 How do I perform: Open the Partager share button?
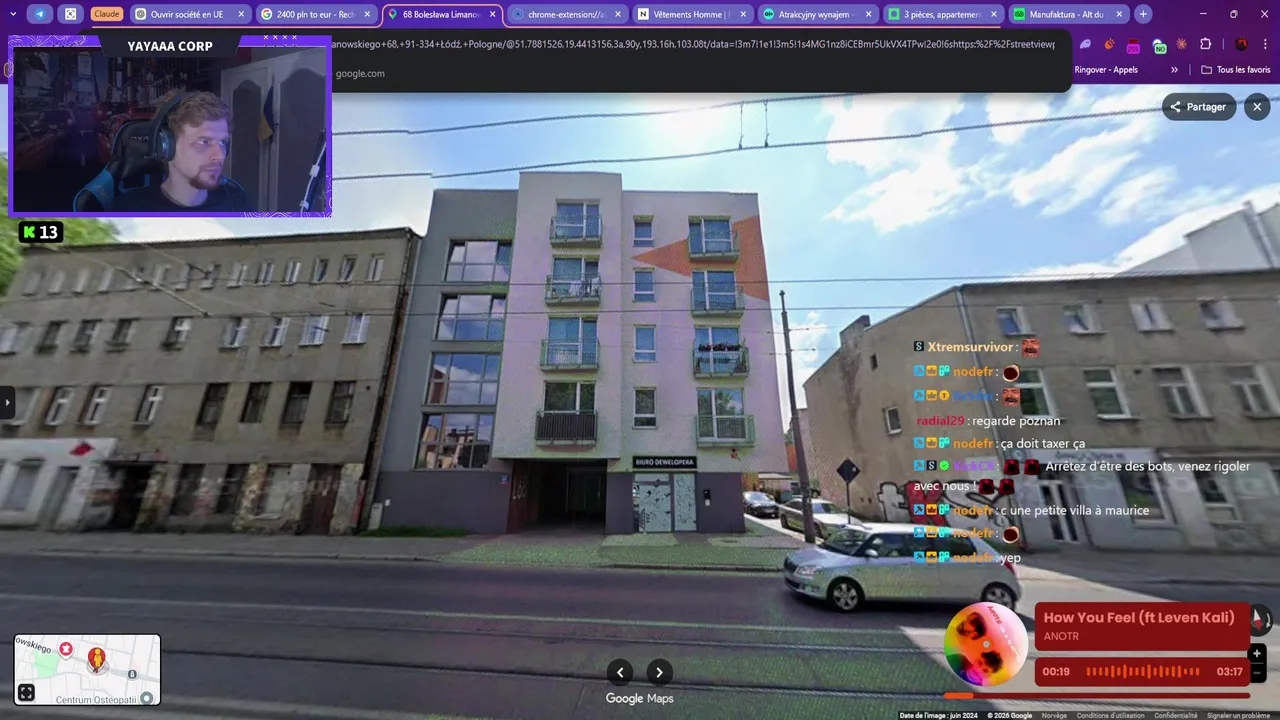1198,107
